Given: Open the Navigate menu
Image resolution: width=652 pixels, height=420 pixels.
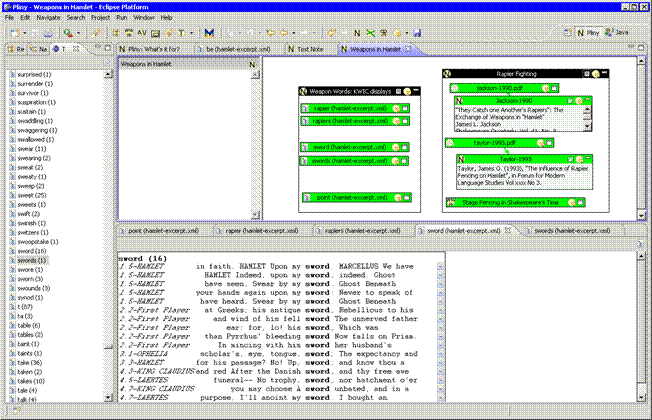Looking at the screenshot, I should point(48,18).
